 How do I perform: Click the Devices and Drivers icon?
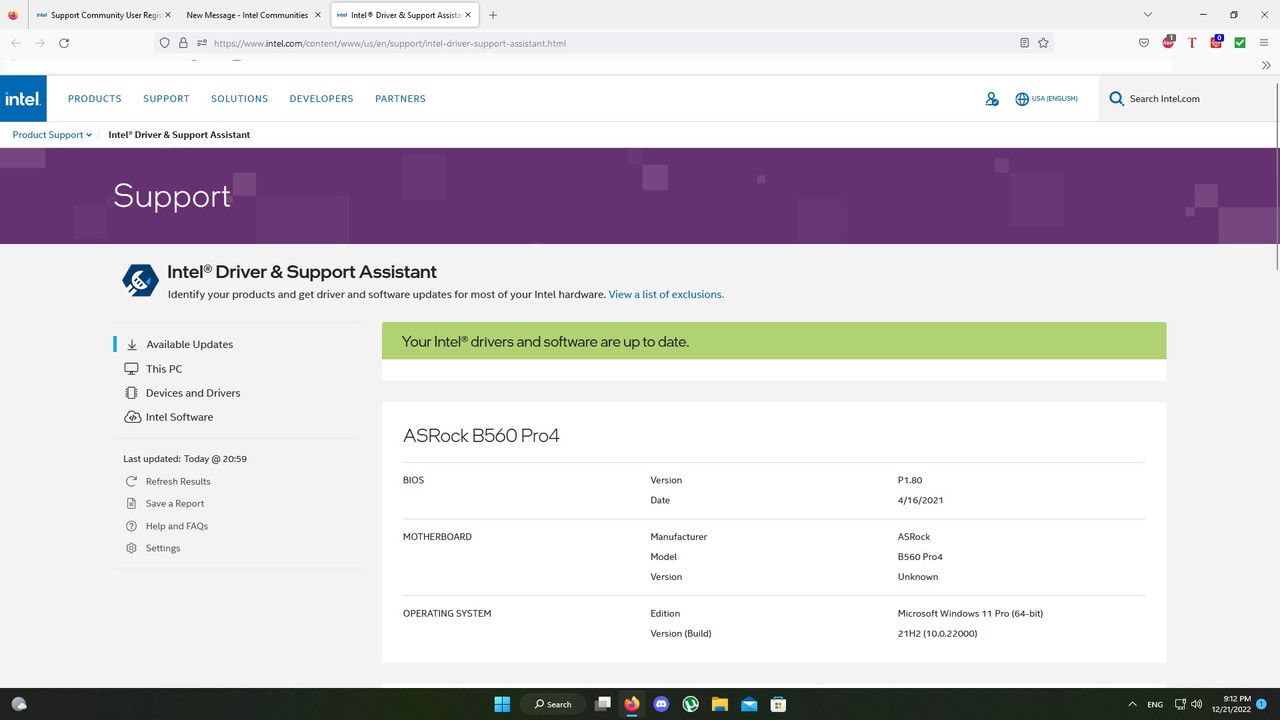[131, 393]
